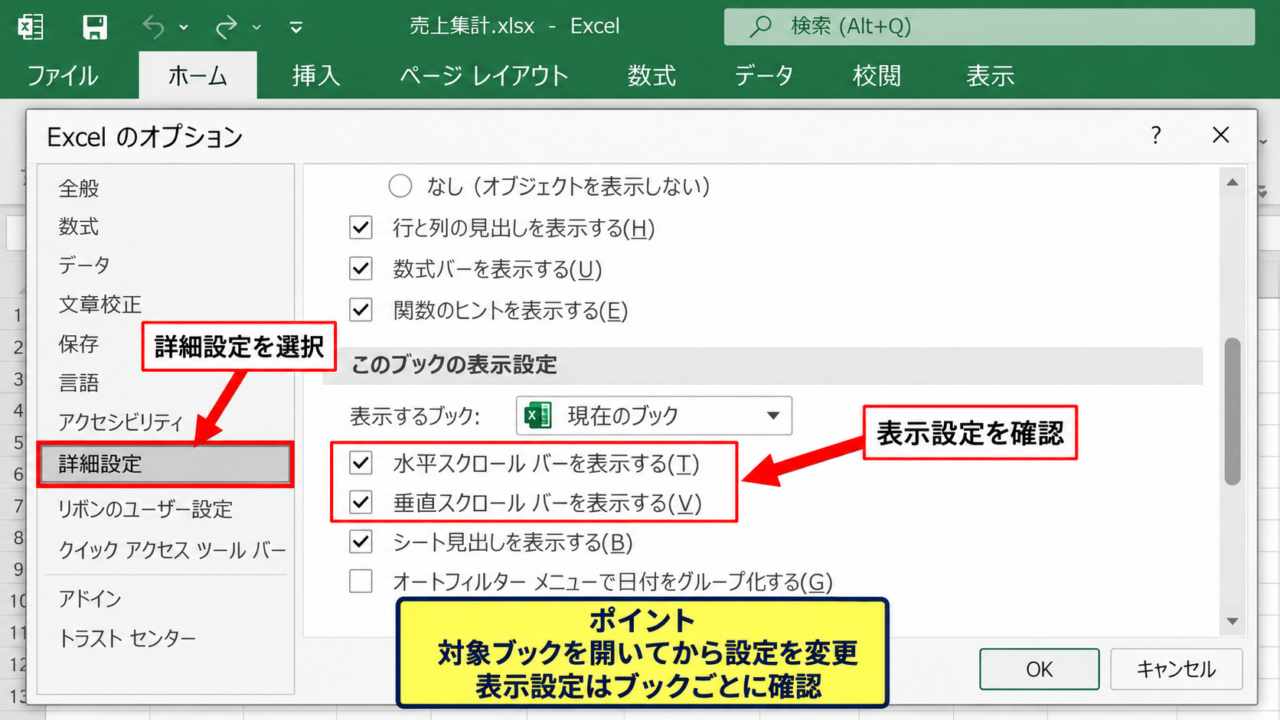Select リボンのユーザー設定 category
1280x720 pixels.
click(x=166, y=510)
